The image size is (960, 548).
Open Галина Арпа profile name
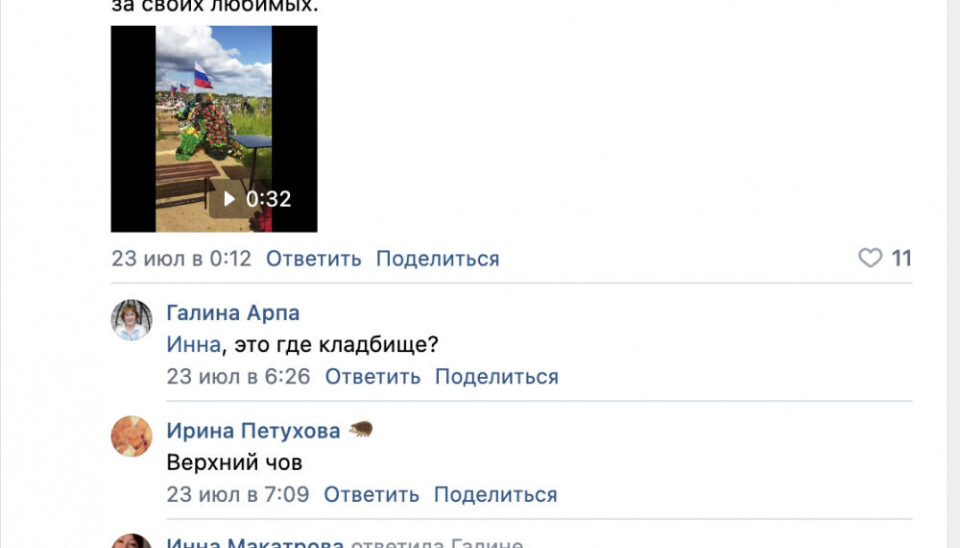(233, 313)
